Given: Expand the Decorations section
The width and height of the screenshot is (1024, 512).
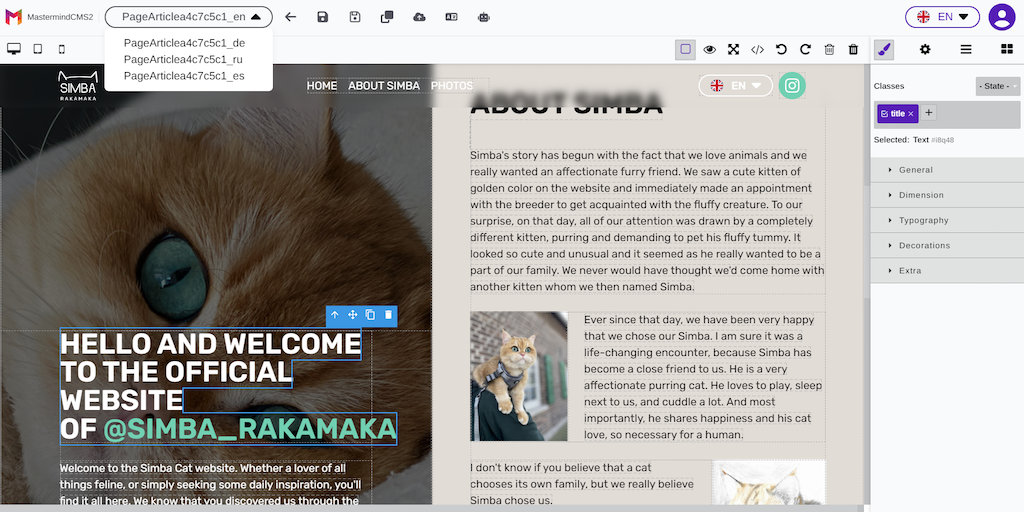Looking at the screenshot, I should pos(924,245).
